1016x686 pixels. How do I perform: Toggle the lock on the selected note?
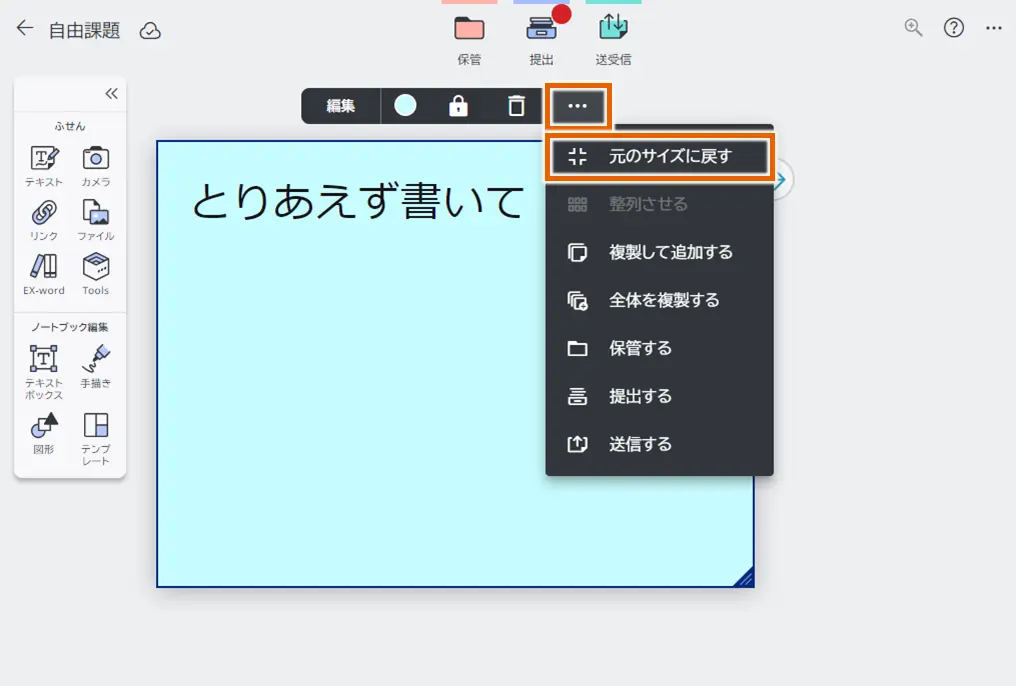tap(457, 105)
